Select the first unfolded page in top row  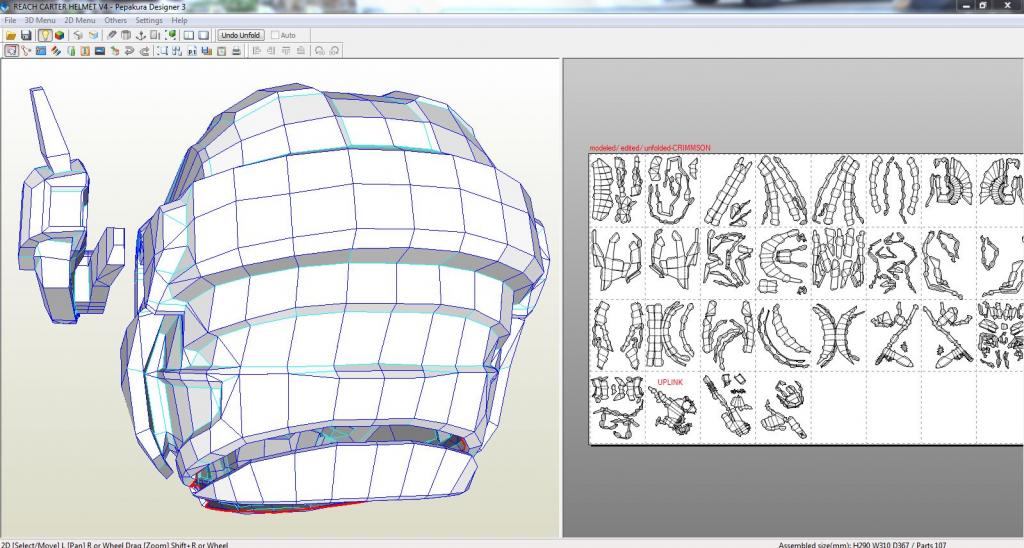617,190
